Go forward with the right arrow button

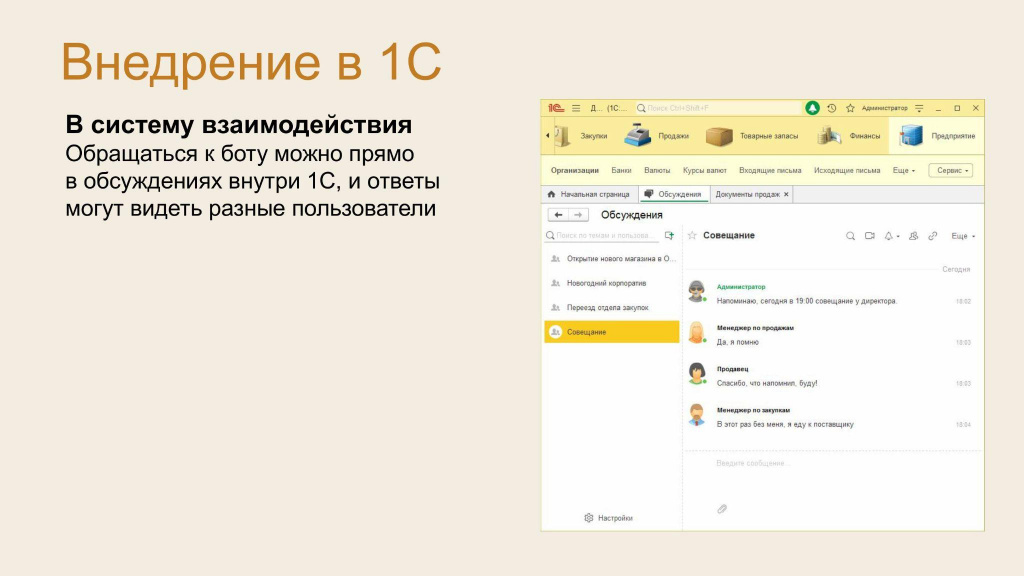click(x=578, y=215)
